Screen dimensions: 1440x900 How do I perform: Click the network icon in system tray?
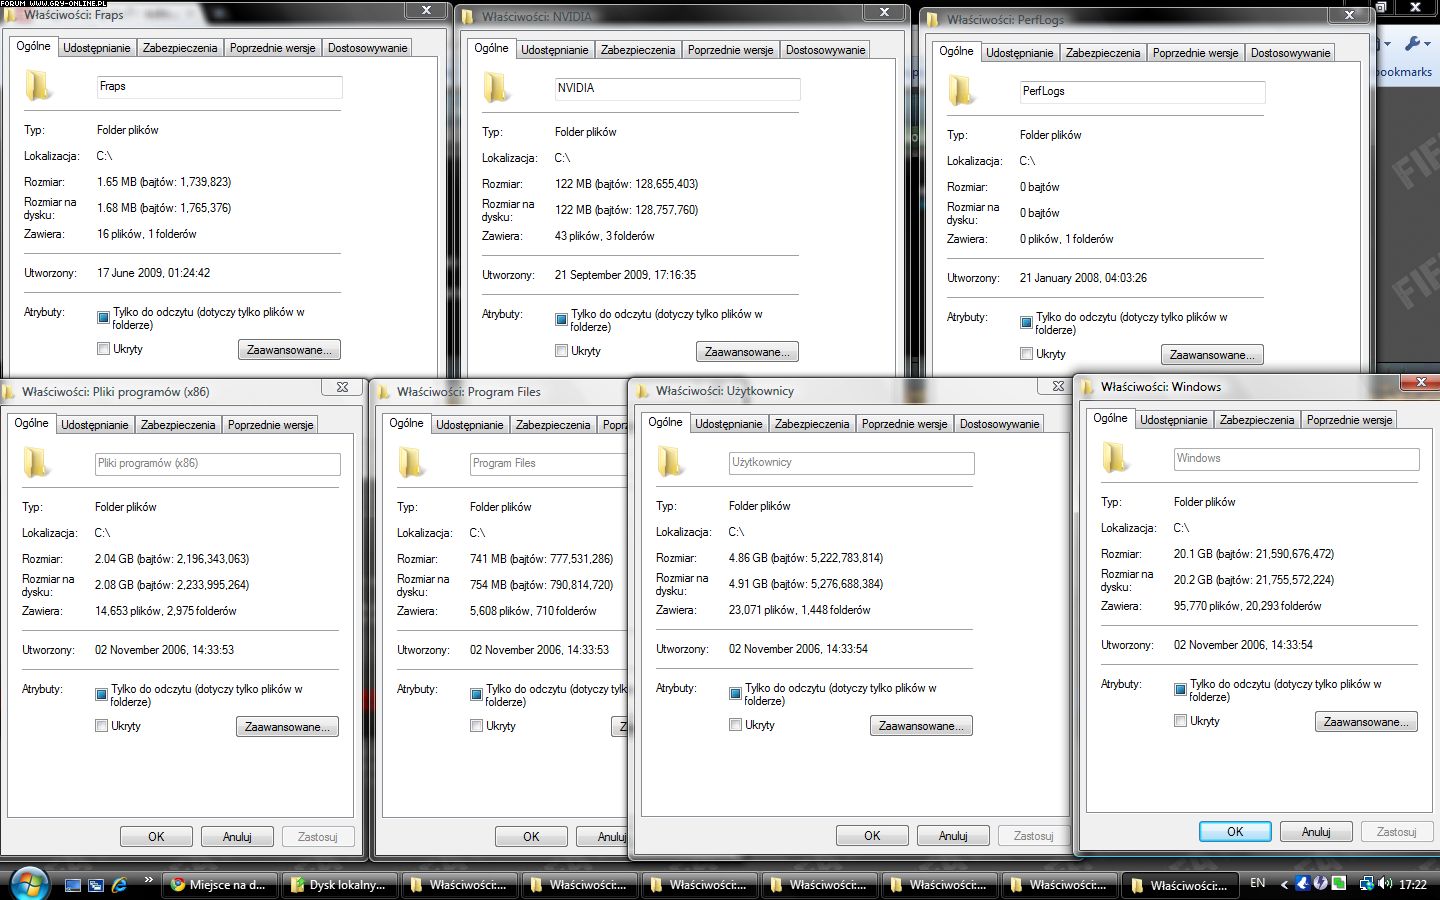[x=1366, y=884]
